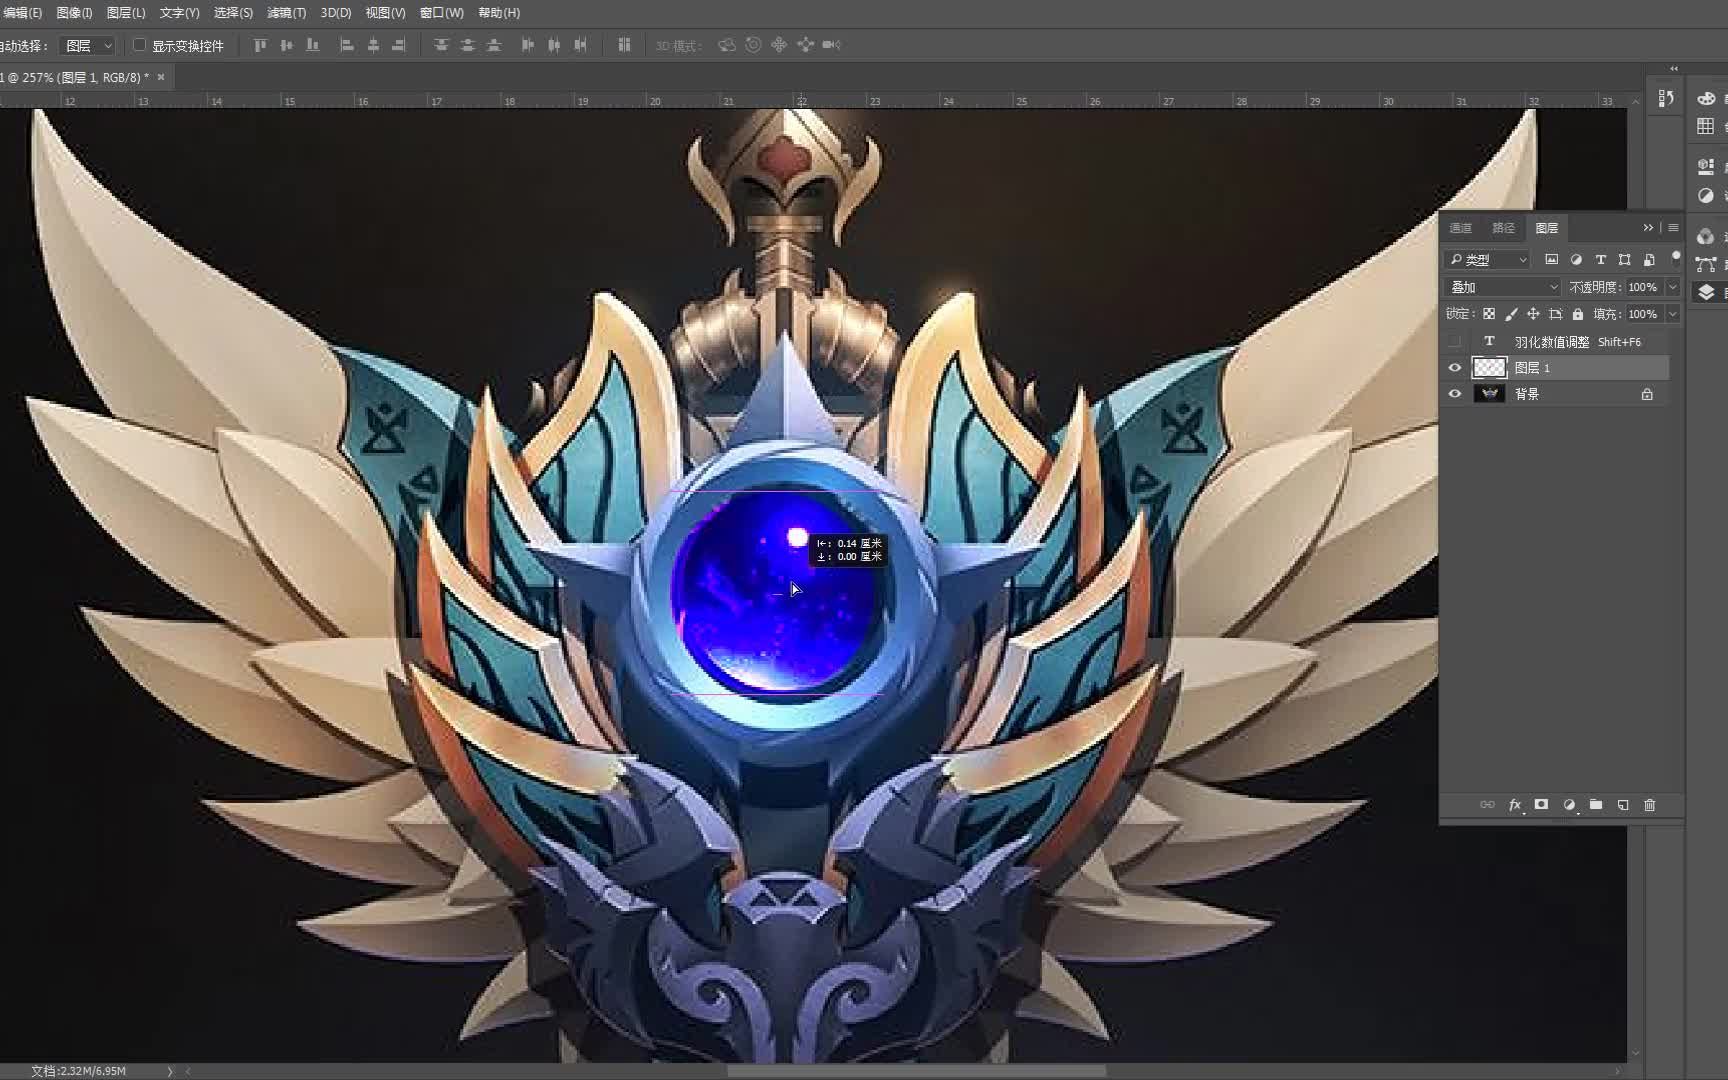The width and height of the screenshot is (1728, 1080).
Task: Toggle type layer filter
Action: pyautogui.click(x=1600, y=260)
